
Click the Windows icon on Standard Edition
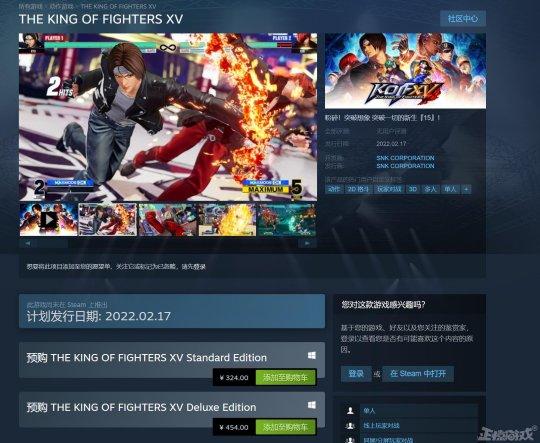click(x=312, y=355)
